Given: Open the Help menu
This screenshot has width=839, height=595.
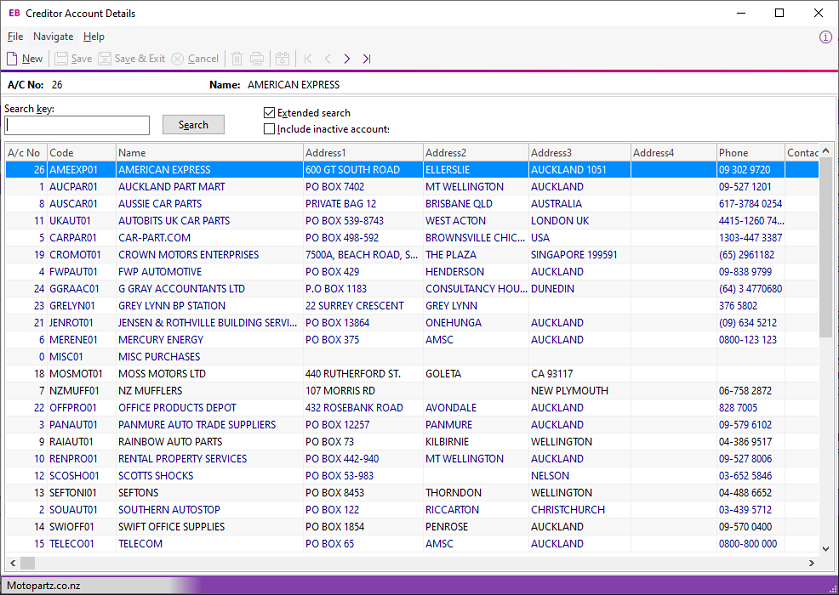Looking at the screenshot, I should click(94, 36).
